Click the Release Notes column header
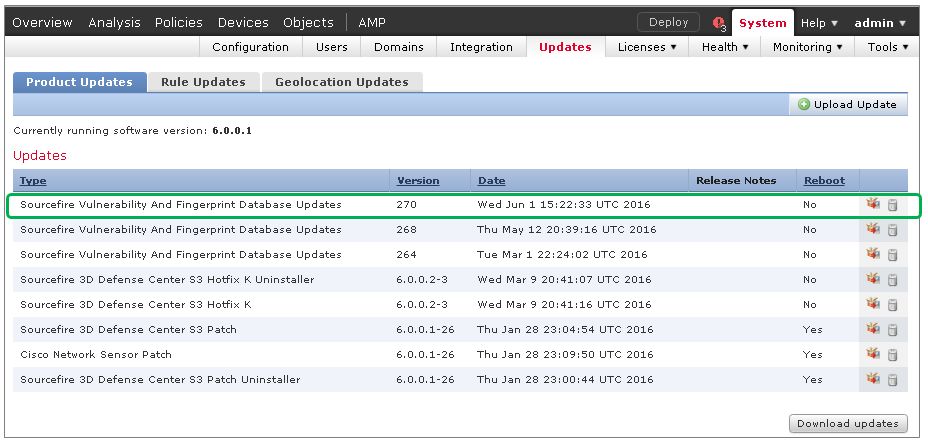The image size is (928, 441). [x=736, y=181]
